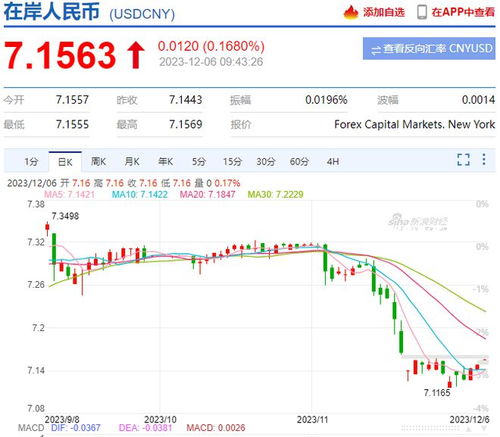The width and height of the screenshot is (500, 437).
Task: Click the phone icon for APP view
Action: point(422,12)
